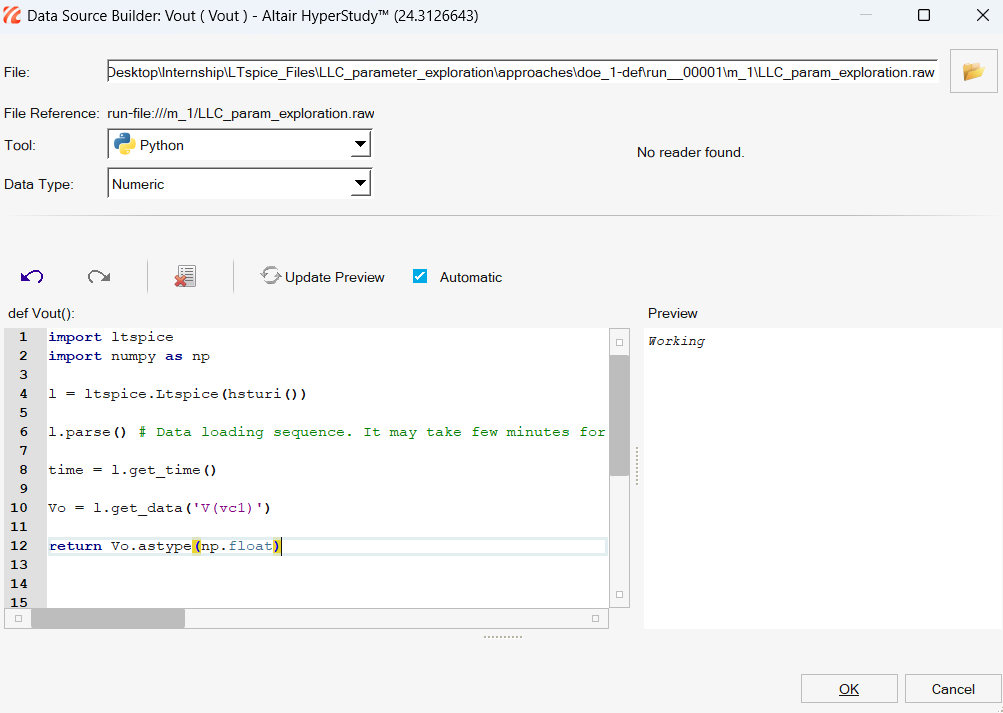Click line number 1 in the gutter
The height and width of the screenshot is (713, 1003).
pos(23,337)
